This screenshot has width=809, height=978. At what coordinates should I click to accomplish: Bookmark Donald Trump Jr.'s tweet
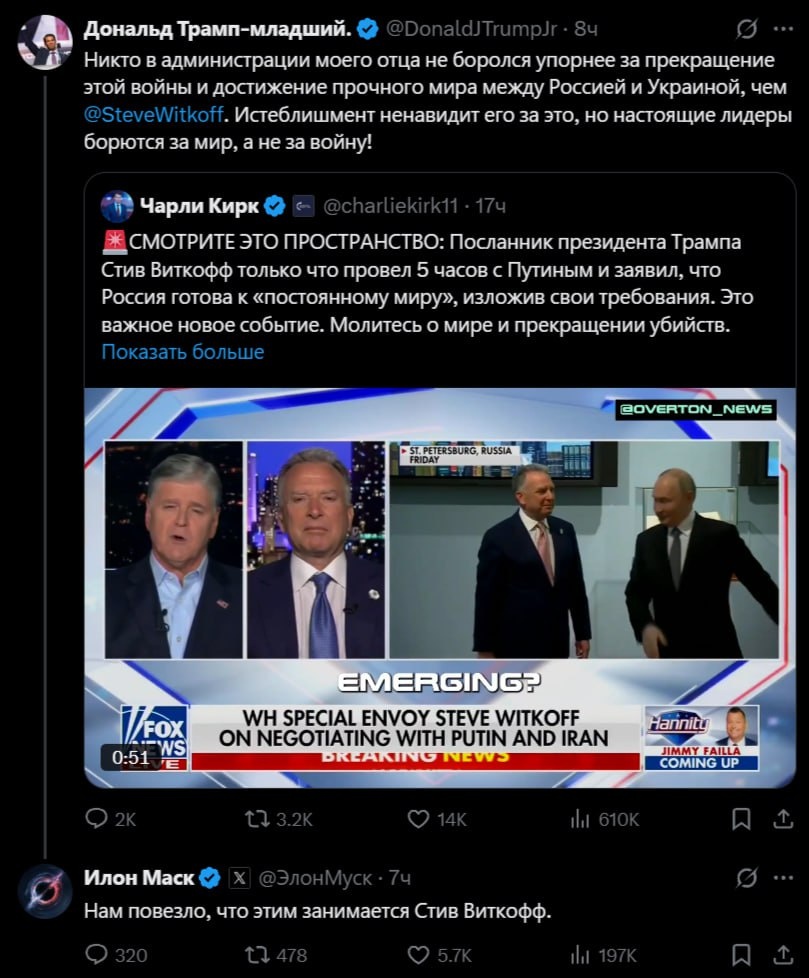point(741,819)
